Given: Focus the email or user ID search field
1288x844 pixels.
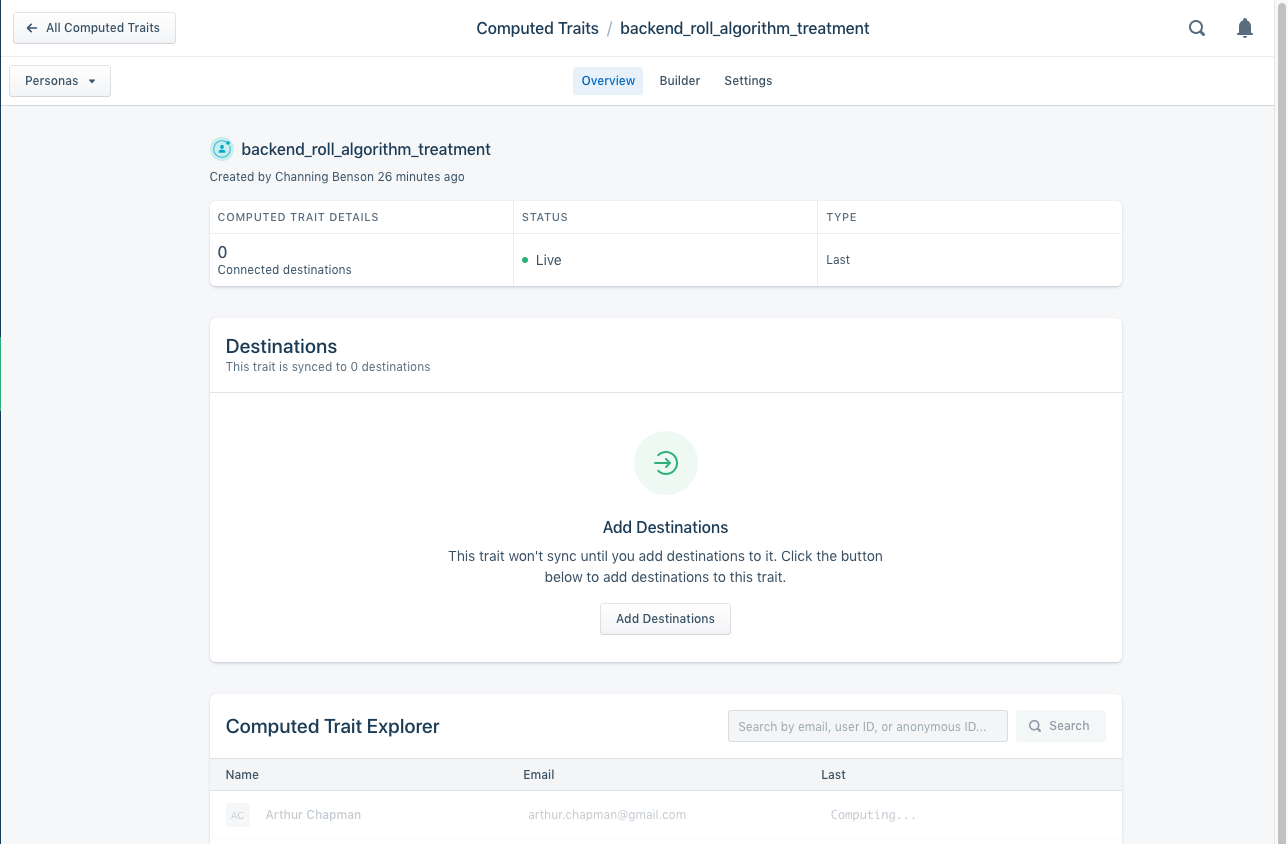Looking at the screenshot, I should pos(867,727).
